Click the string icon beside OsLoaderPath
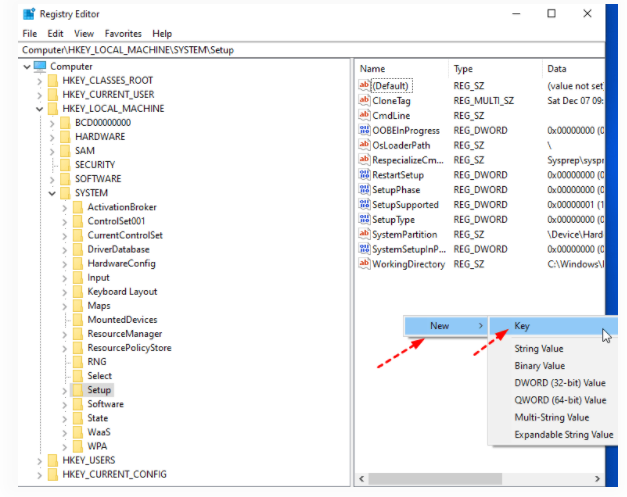Screen dimensions: 627x497 point(364,145)
